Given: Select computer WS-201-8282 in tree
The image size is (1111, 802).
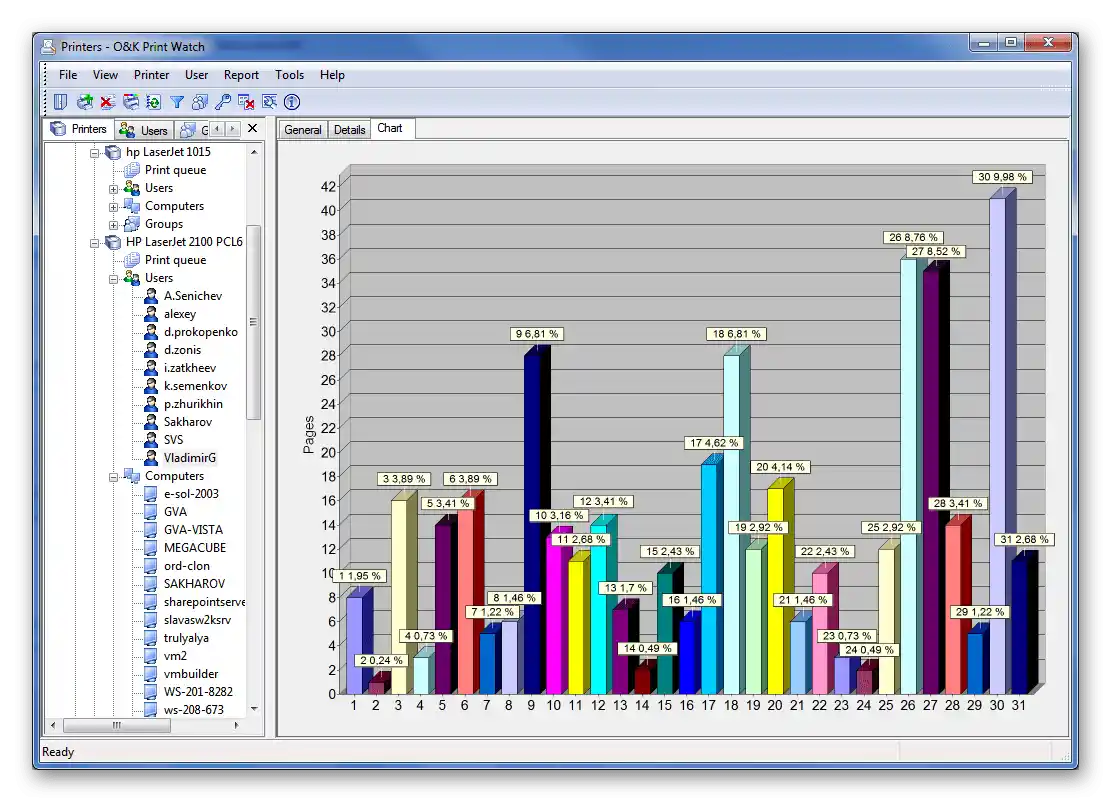Looking at the screenshot, I should (198, 691).
